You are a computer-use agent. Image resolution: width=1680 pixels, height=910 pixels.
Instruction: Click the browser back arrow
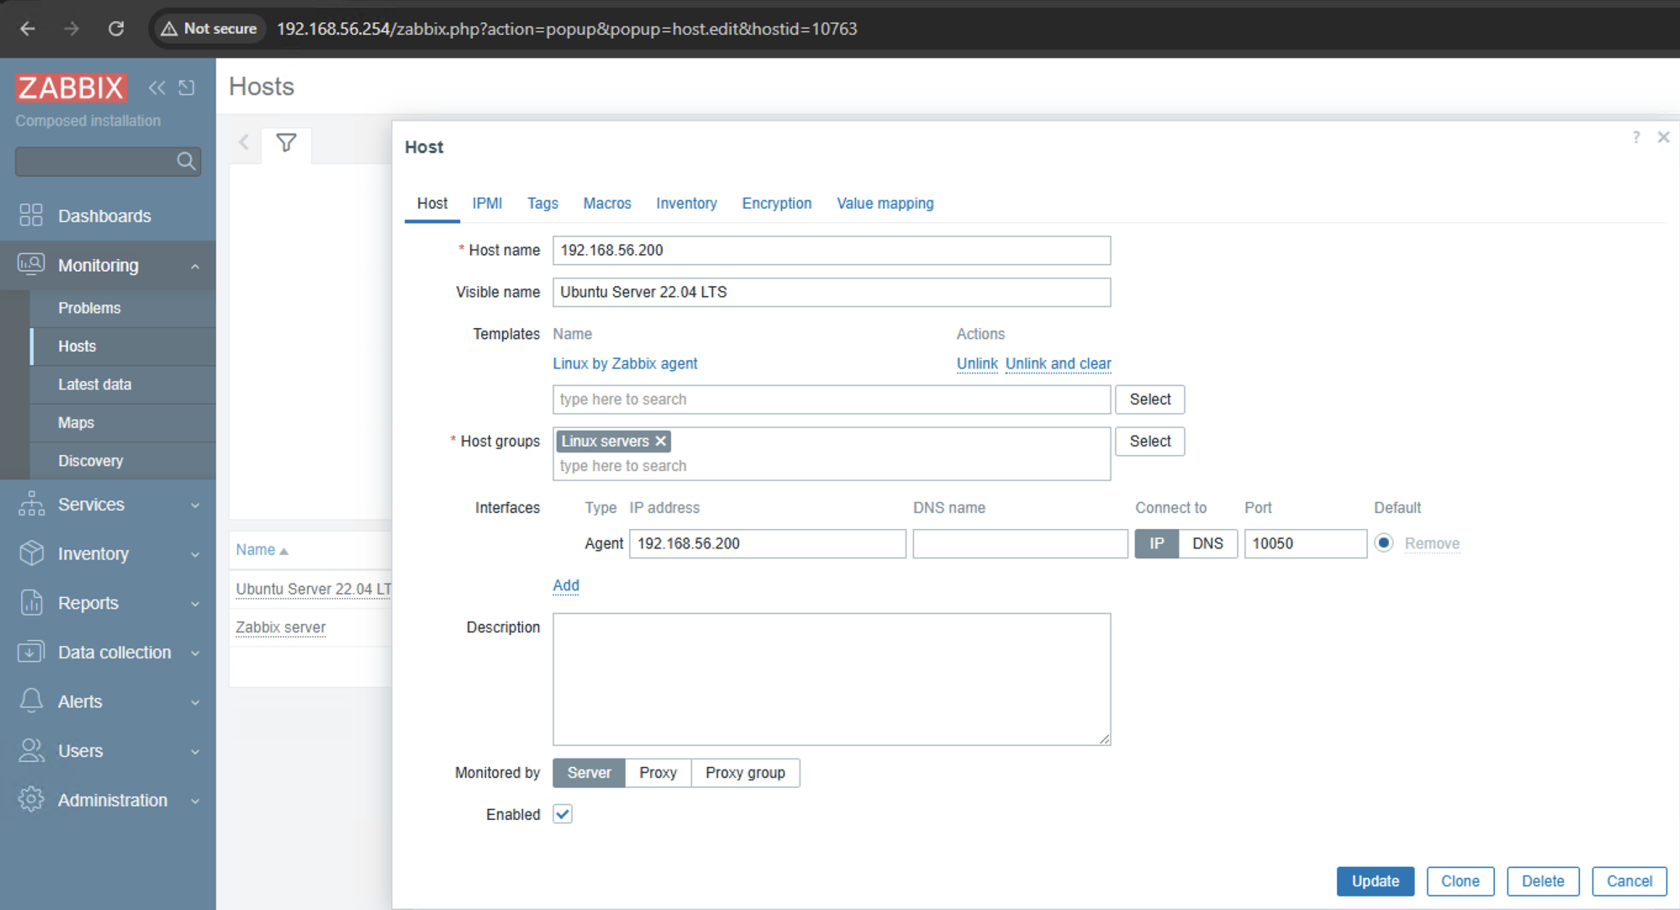(27, 29)
